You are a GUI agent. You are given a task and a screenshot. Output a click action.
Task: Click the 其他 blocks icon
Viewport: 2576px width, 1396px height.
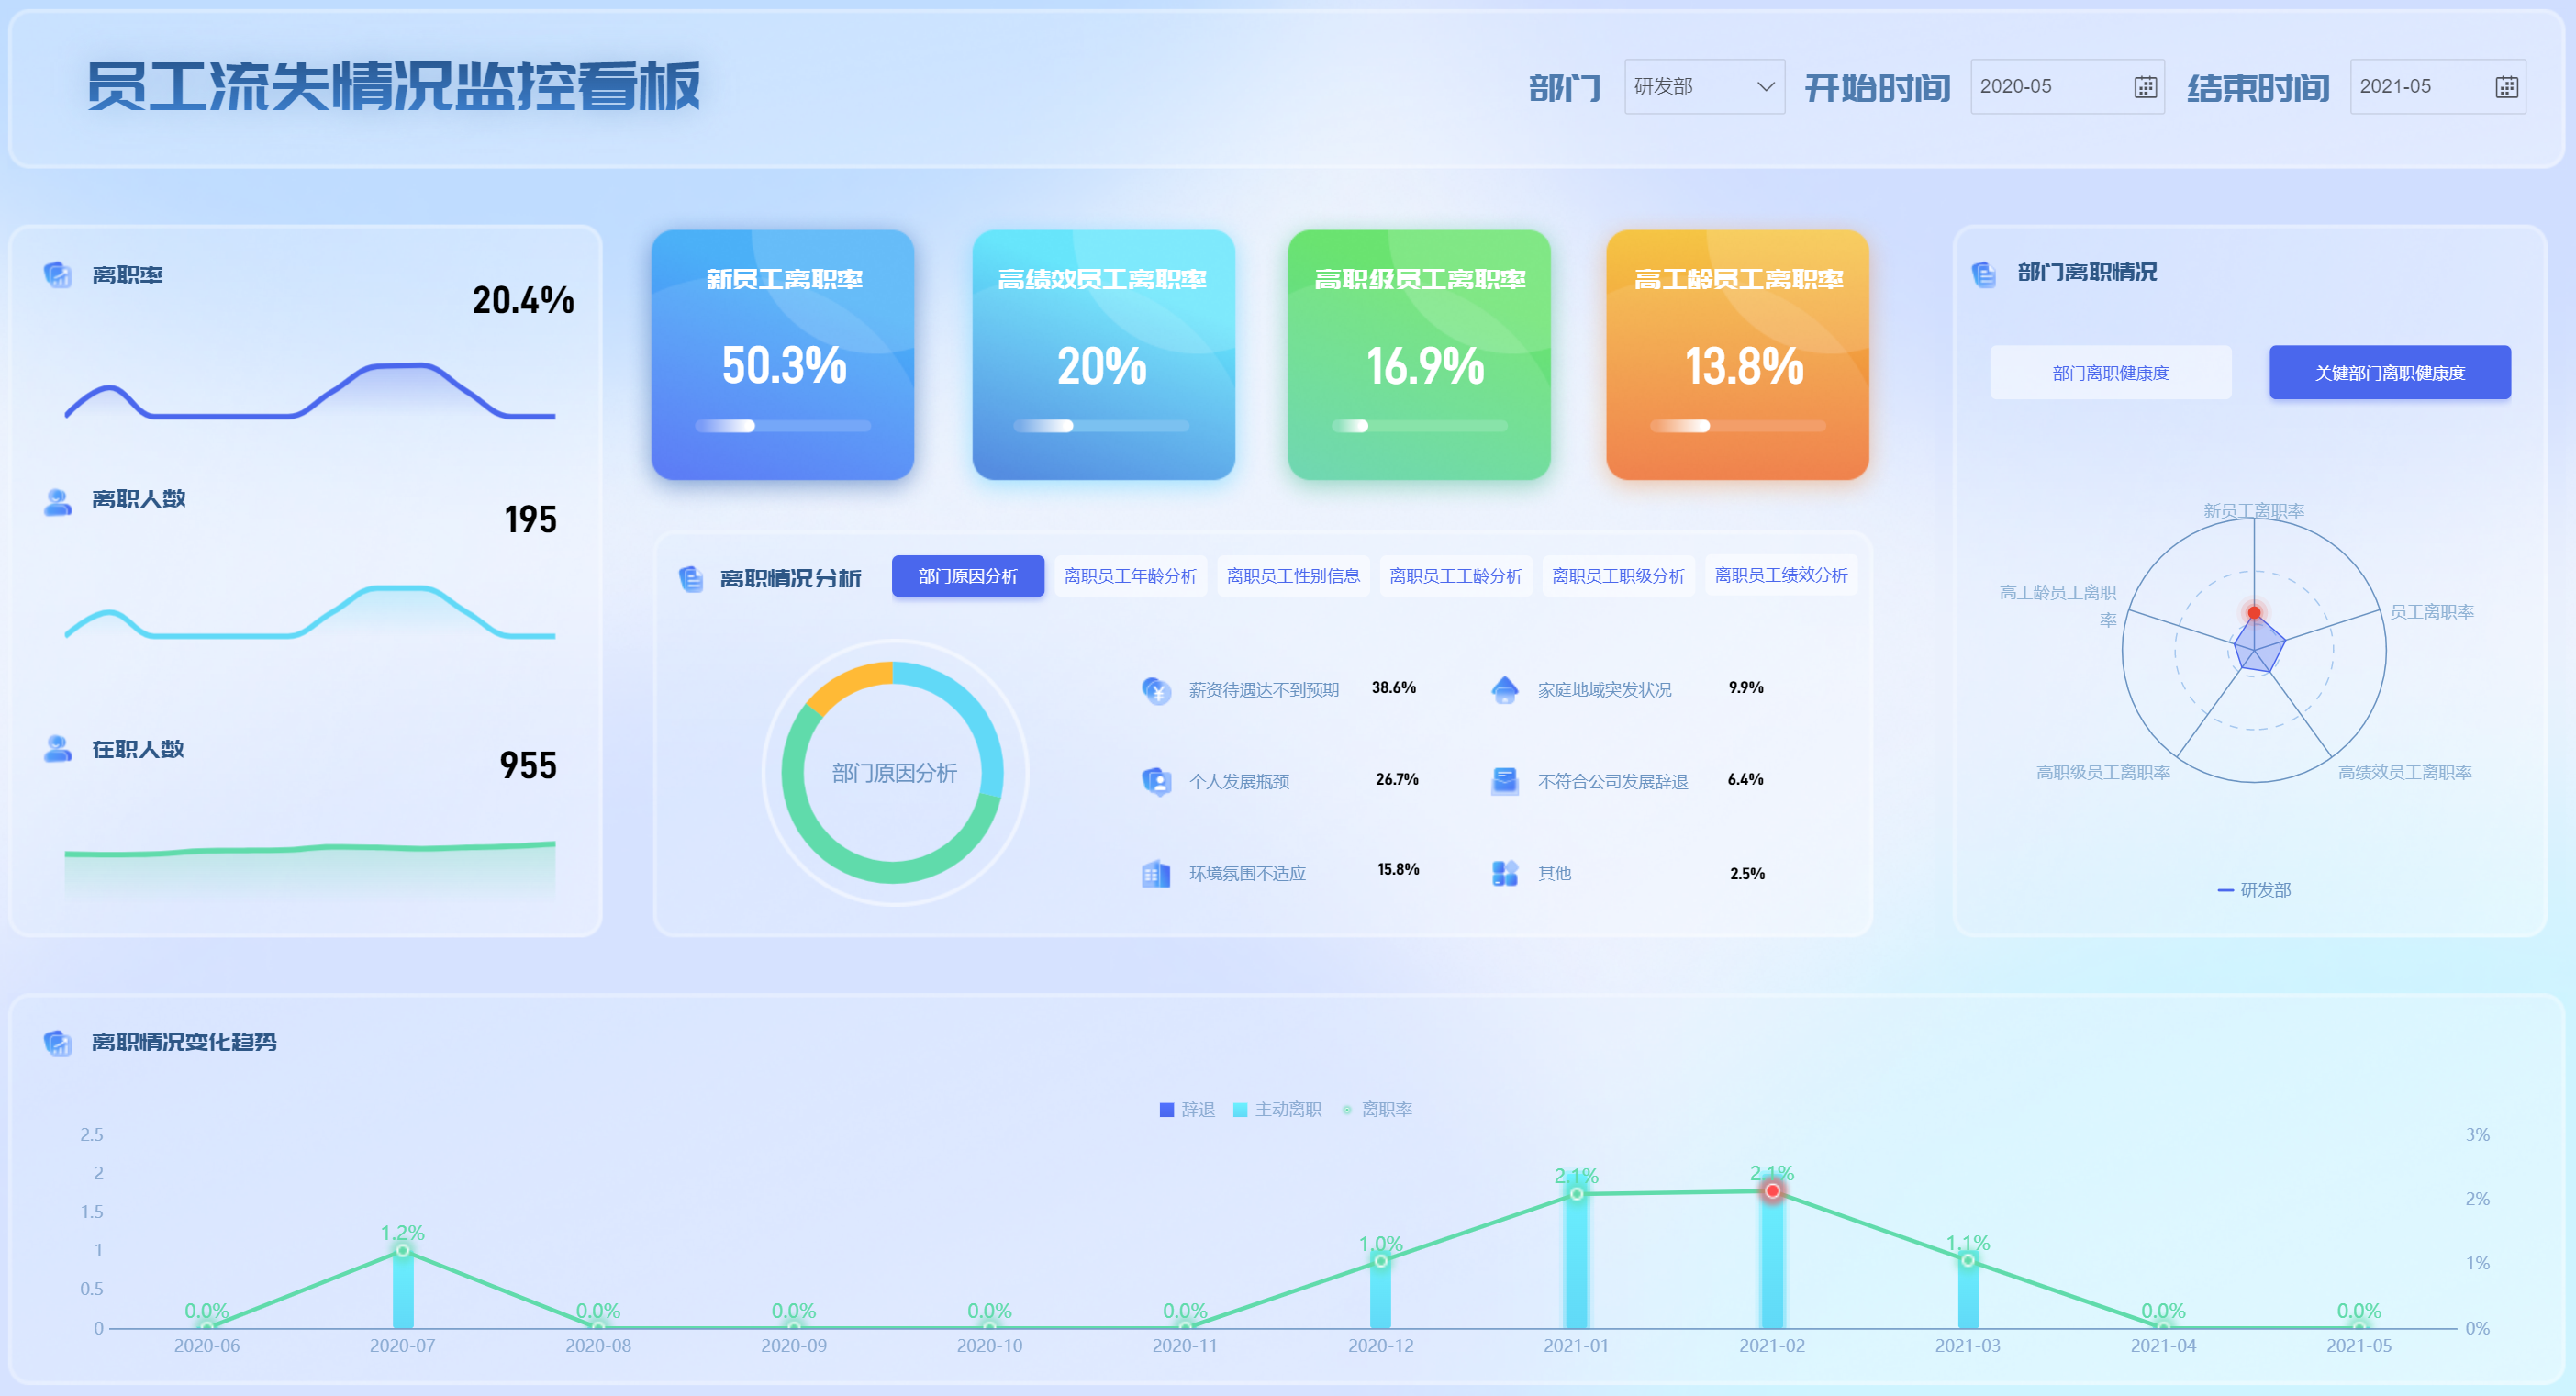(1504, 873)
